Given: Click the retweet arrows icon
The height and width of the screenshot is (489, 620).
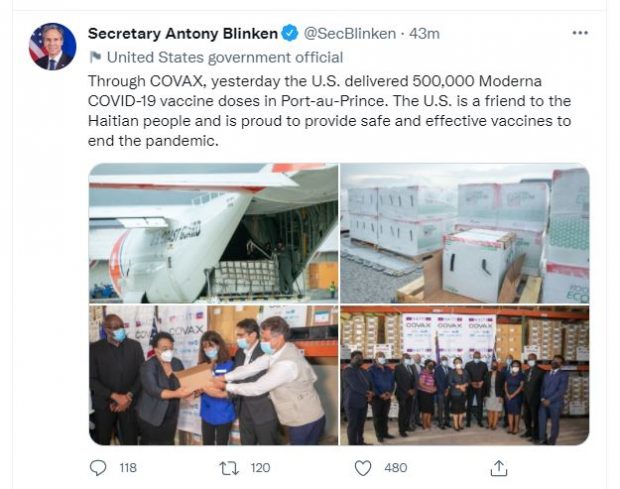Looking at the screenshot, I should pyautogui.click(x=229, y=468).
